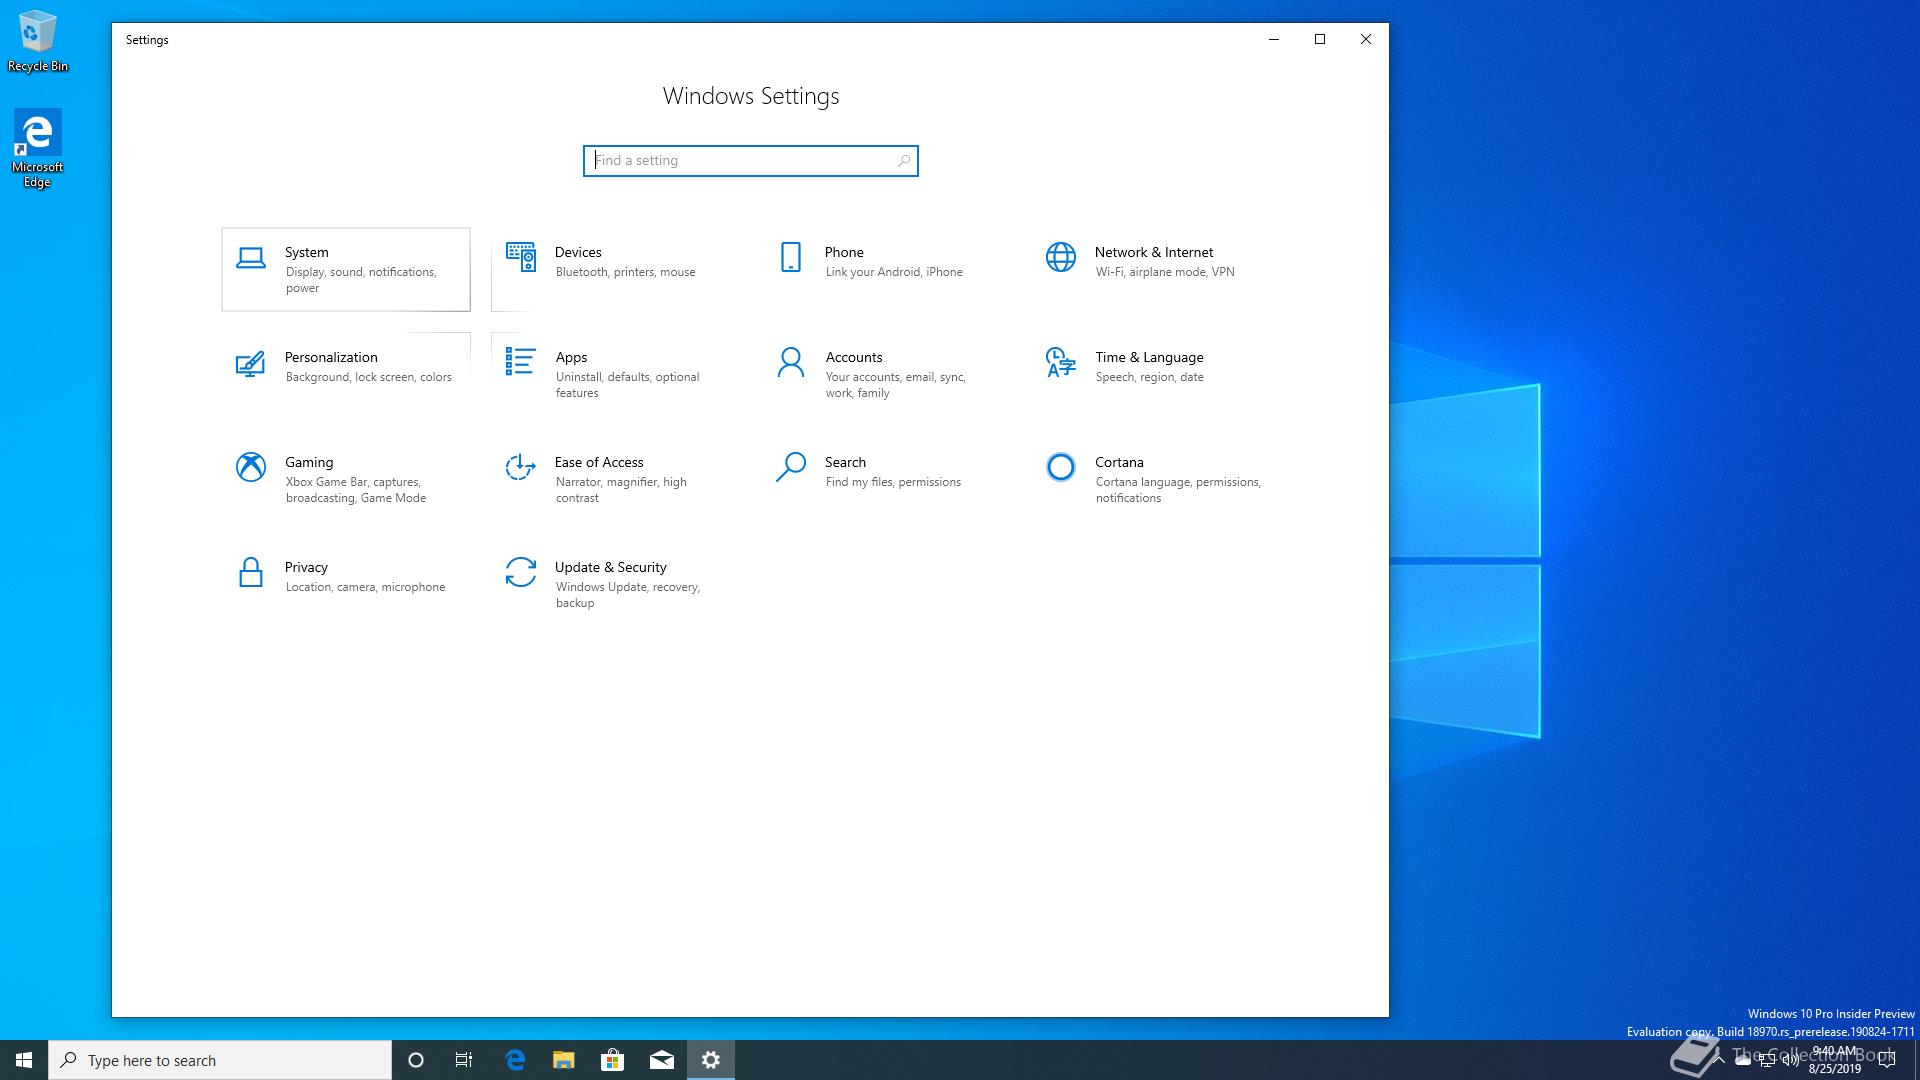Click the taskbar Type here to search box
This screenshot has height=1080, width=1920.
[220, 1060]
